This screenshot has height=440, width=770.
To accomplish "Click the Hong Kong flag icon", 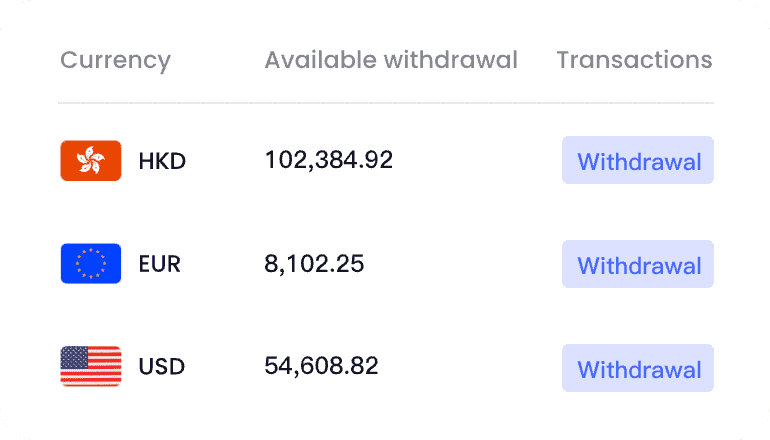I will click(x=91, y=161).
